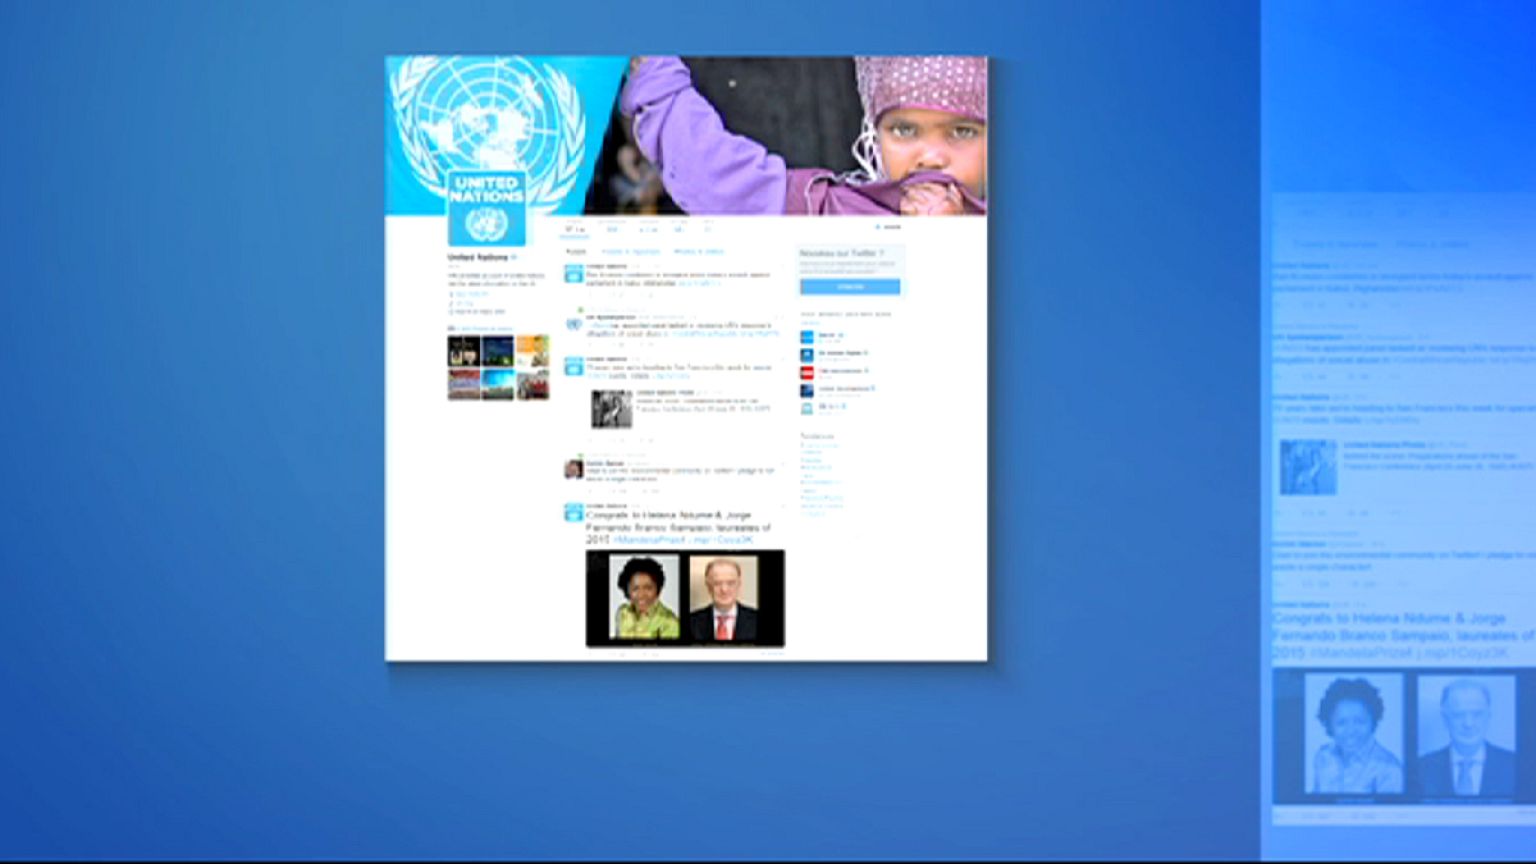Viewport: 1536px width, 864px height.
Task: Open the dark first photo in the media grid
Action: coord(464,351)
